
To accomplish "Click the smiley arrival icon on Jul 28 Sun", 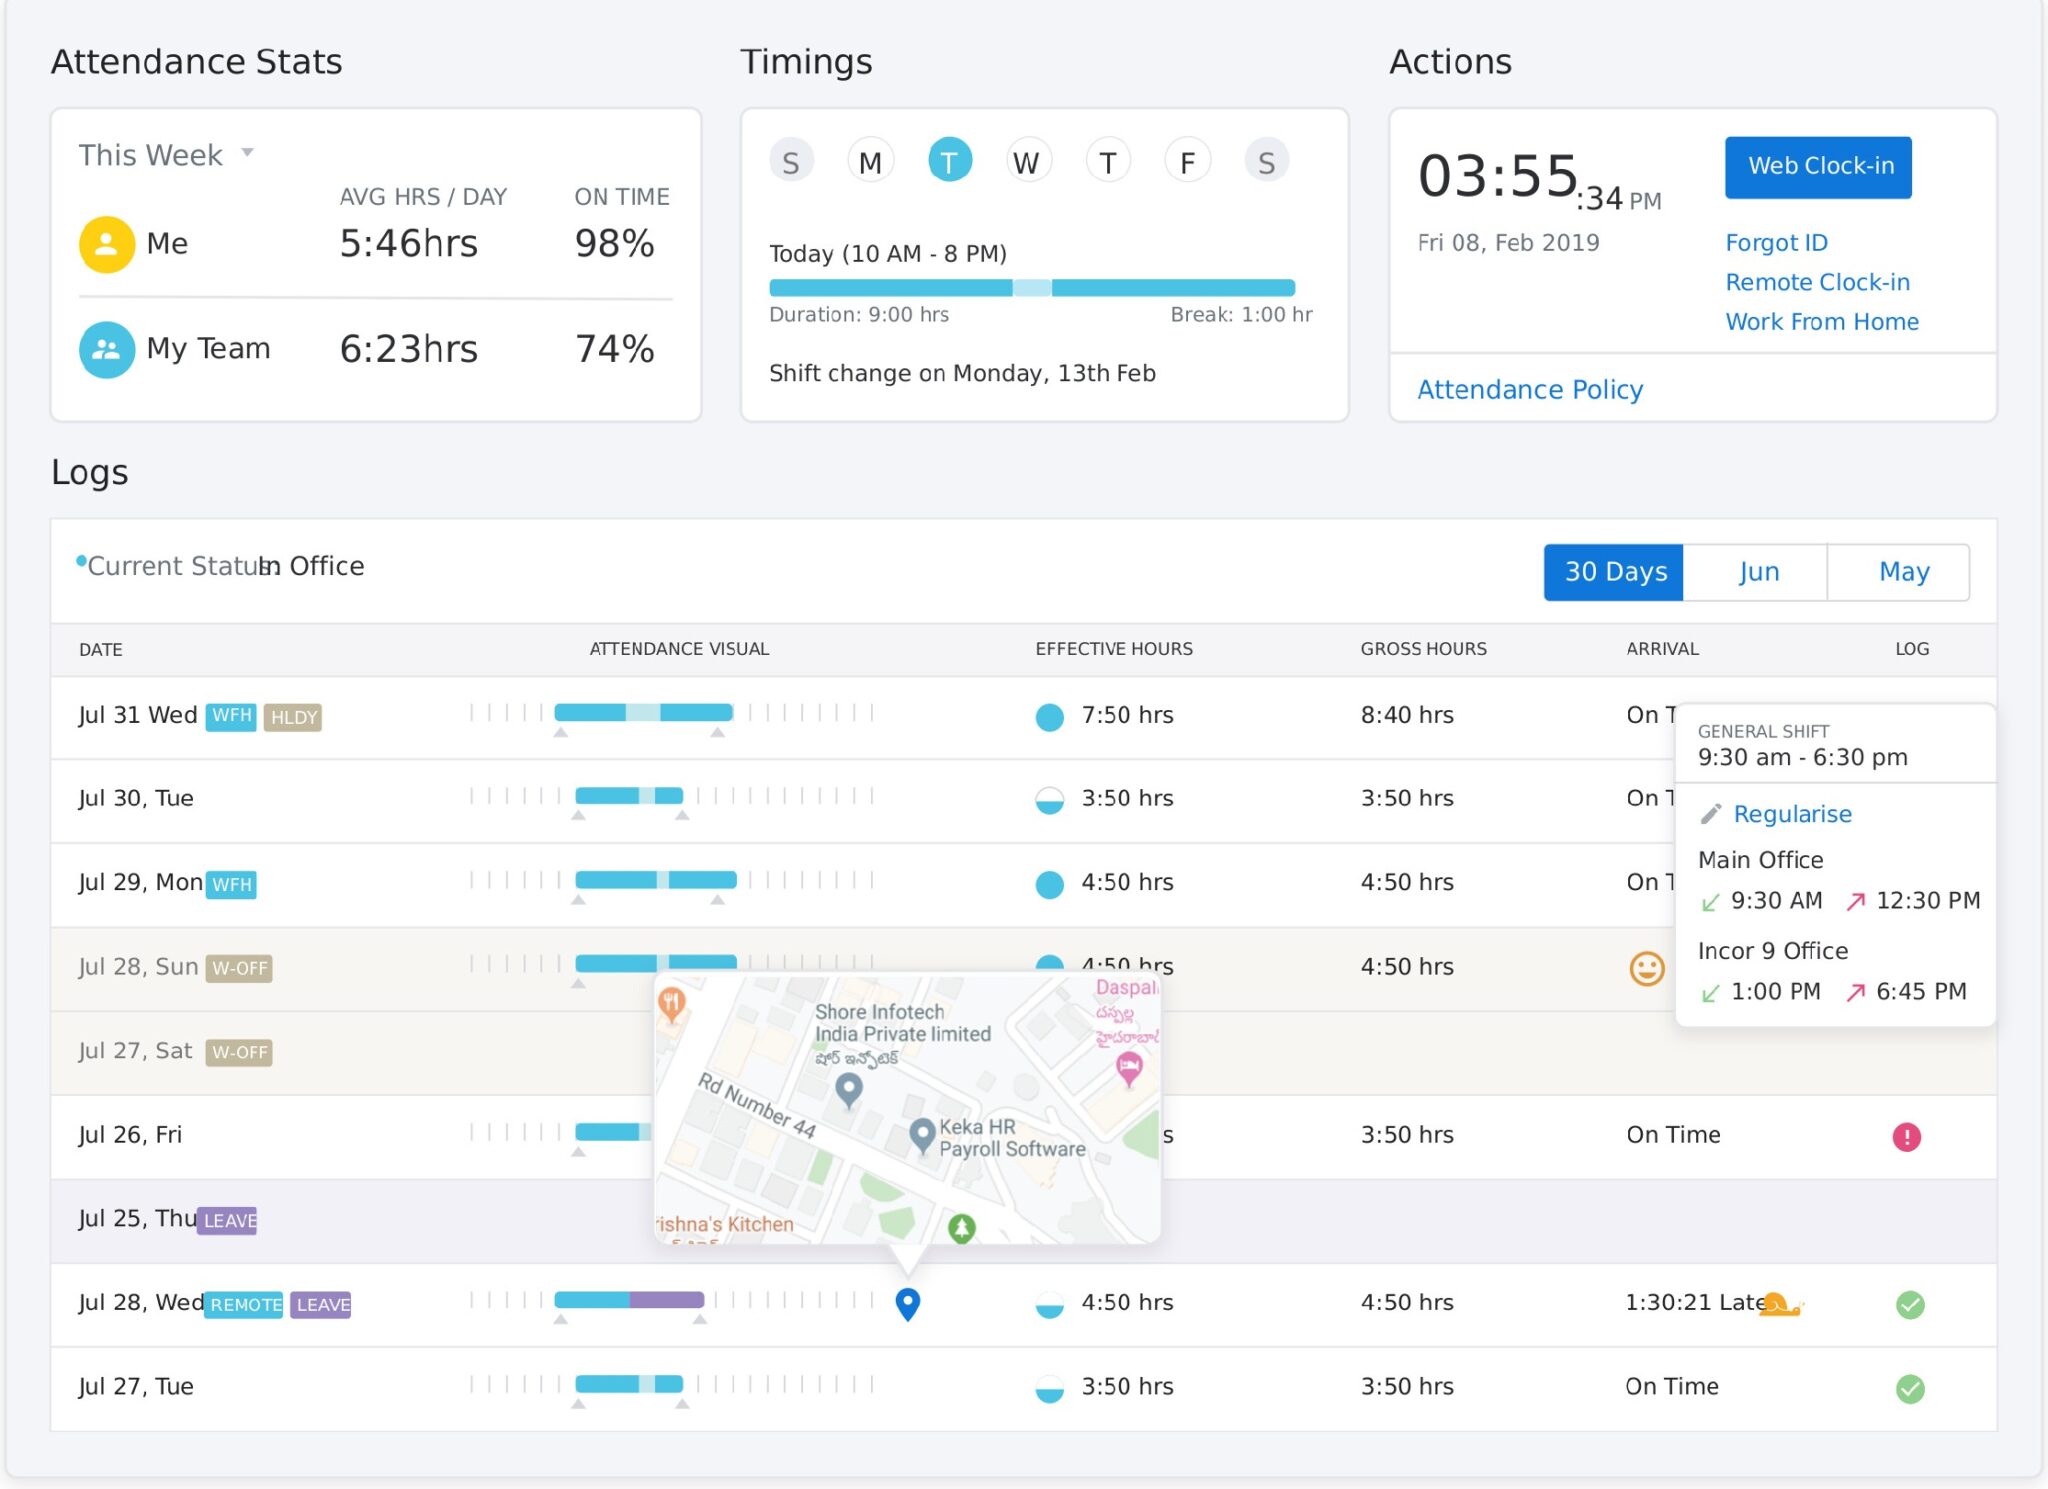I will point(1646,968).
